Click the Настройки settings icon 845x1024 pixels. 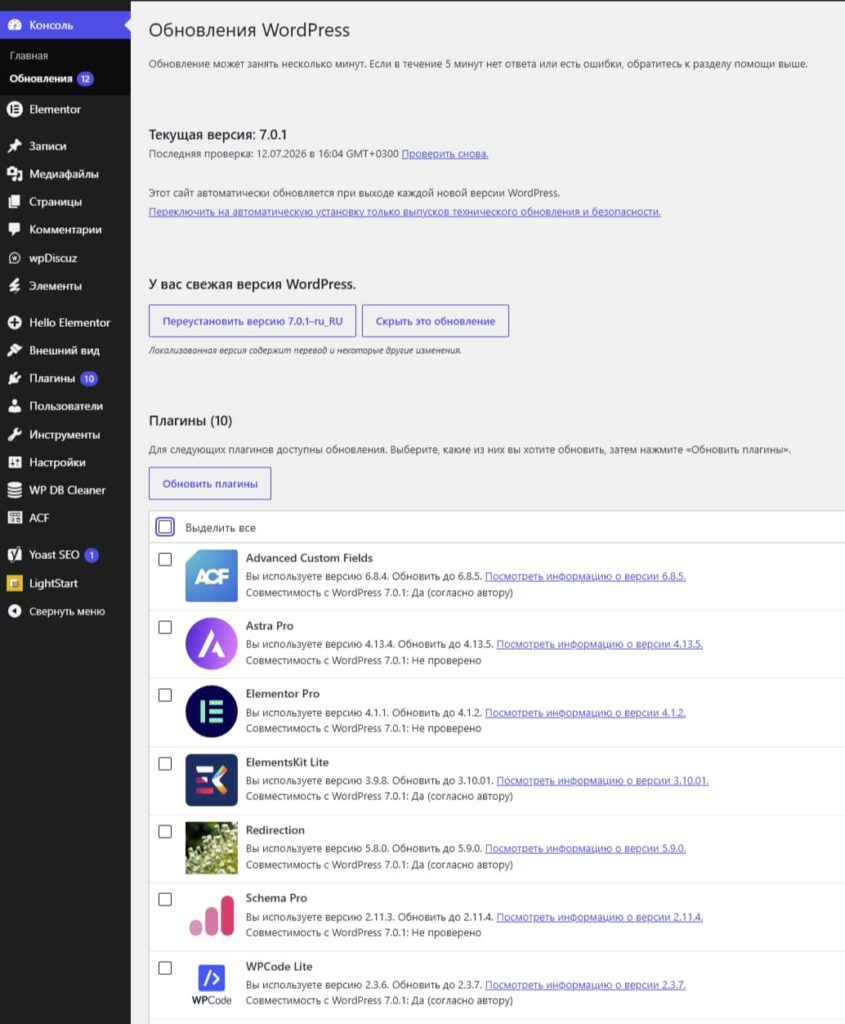[14, 462]
